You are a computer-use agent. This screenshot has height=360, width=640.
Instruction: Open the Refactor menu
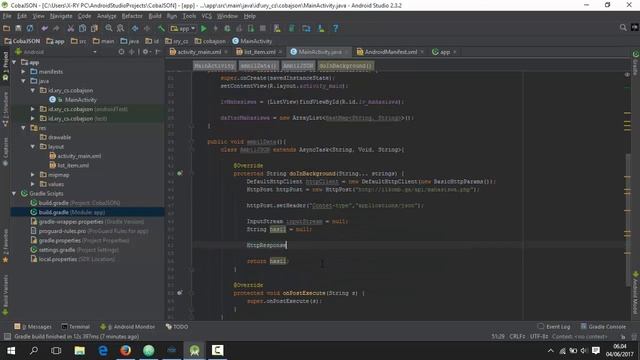click(132, 16)
